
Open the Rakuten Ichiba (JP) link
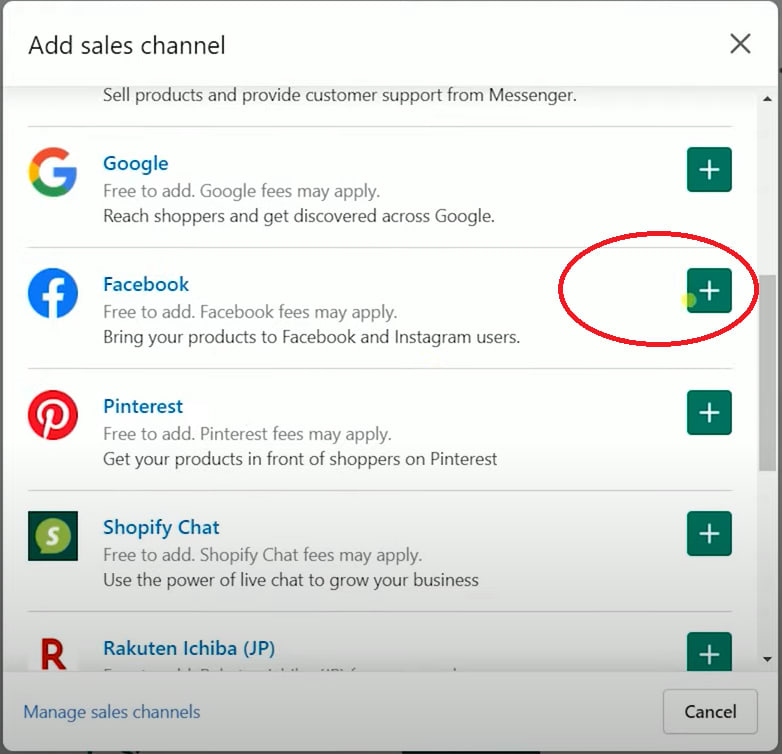tap(189, 648)
